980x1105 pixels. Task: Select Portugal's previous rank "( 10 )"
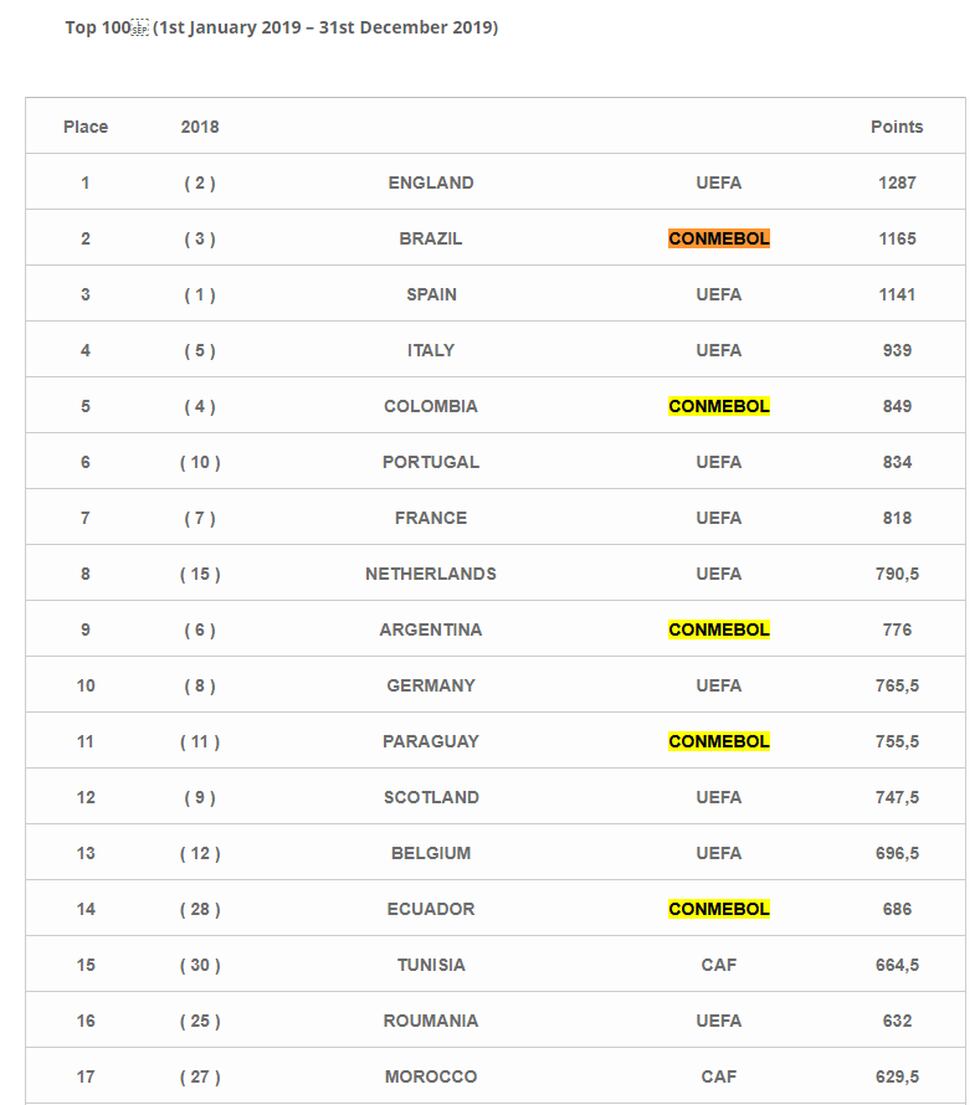coord(200,462)
